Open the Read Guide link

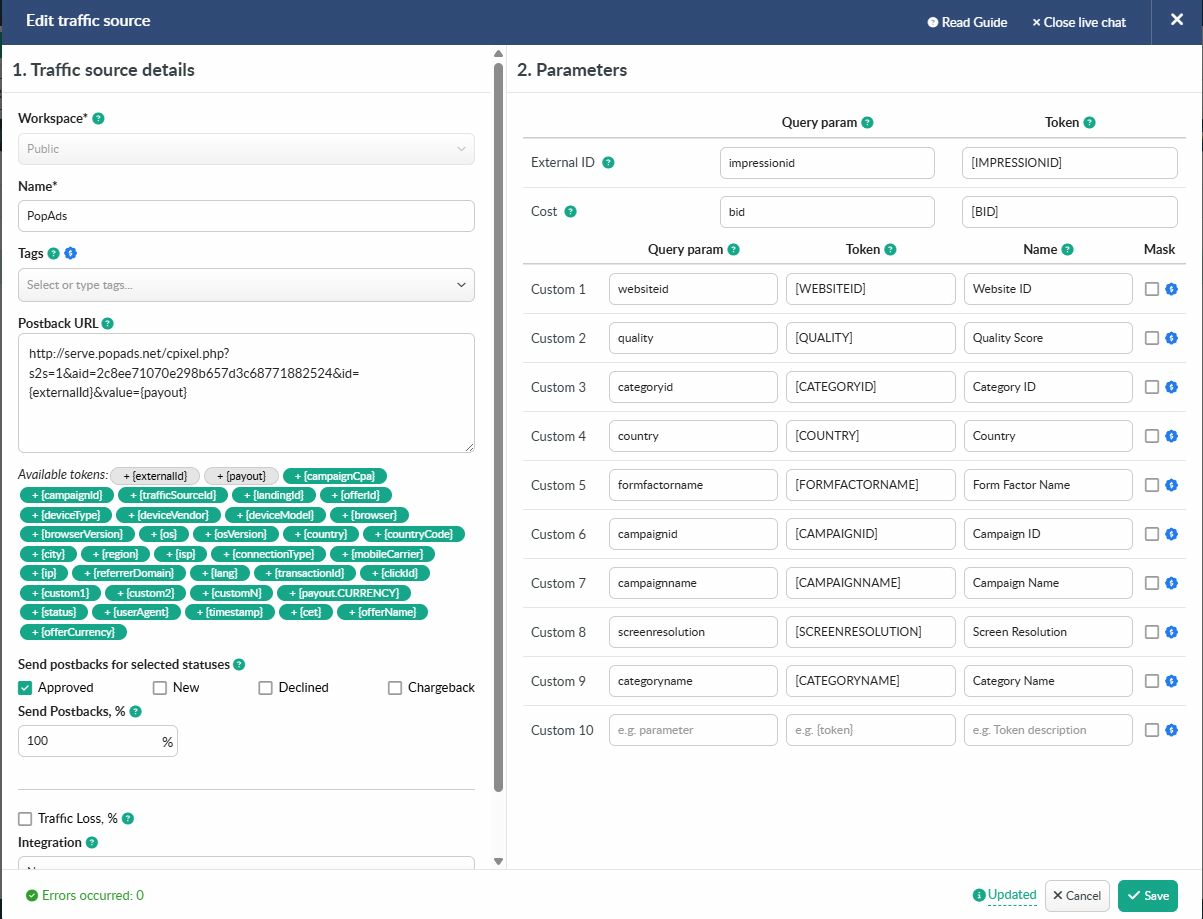tap(967, 22)
